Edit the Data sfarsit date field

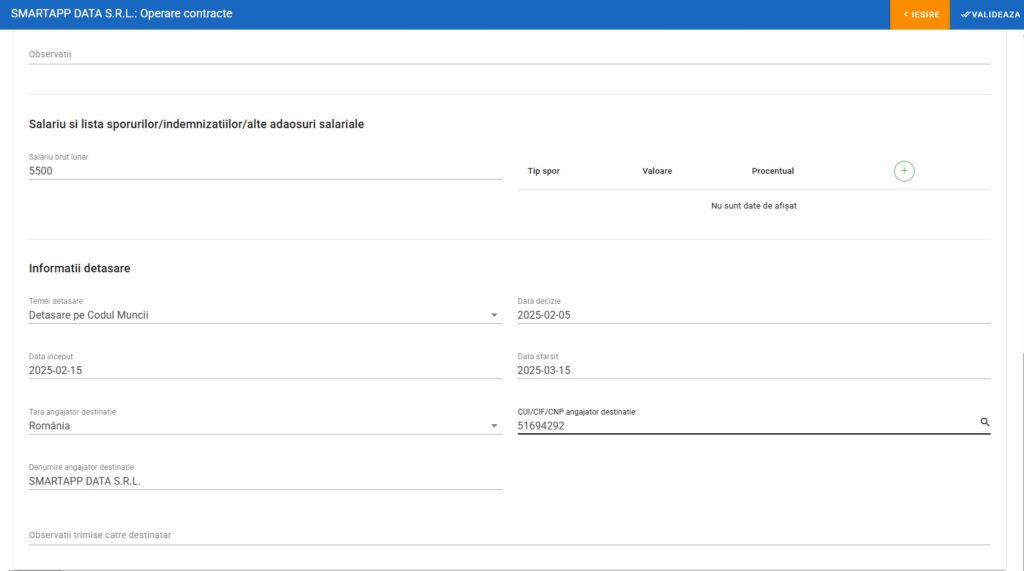[753, 370]
